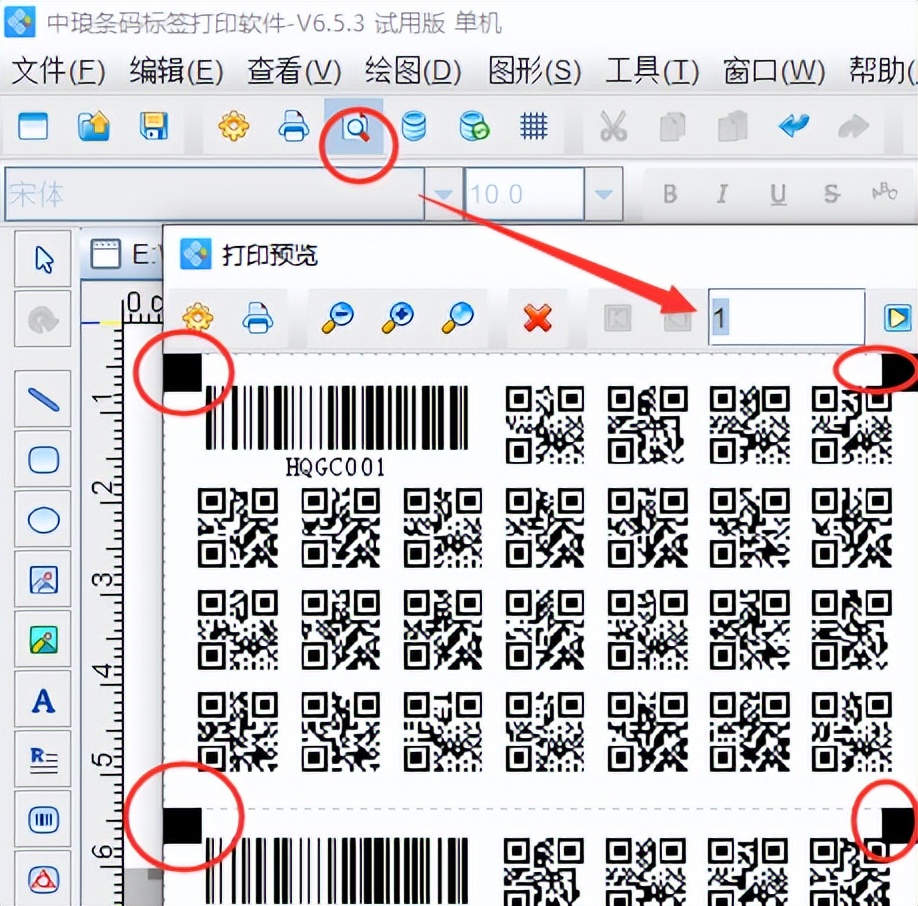The width and height of the screenshot is (918, 906).
Task: Expand the font size dropdown arrow
Action: click(x=604, y=194)
